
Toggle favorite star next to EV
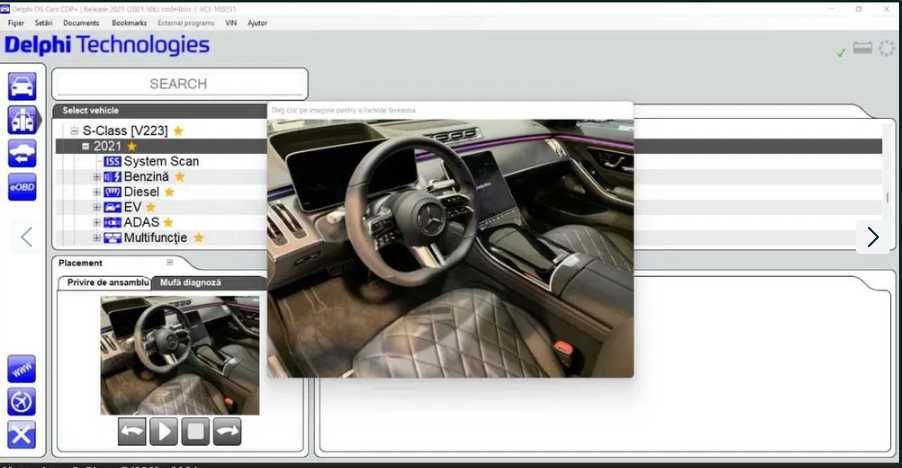[x=151, y=207]
